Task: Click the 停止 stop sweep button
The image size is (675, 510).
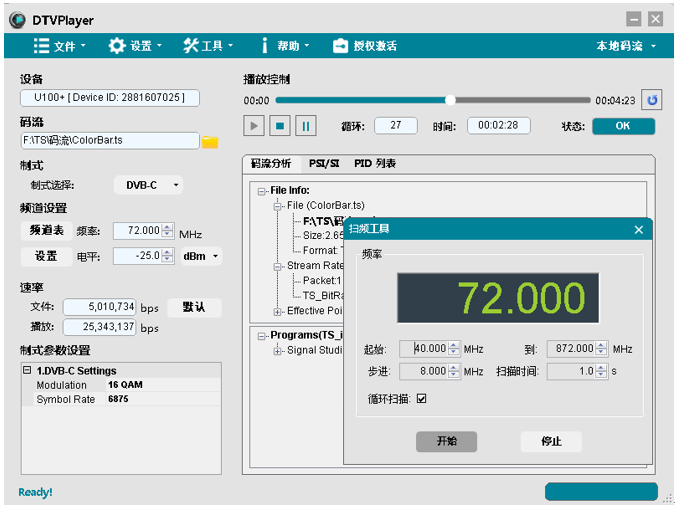Action: click(x=551, y=442)
